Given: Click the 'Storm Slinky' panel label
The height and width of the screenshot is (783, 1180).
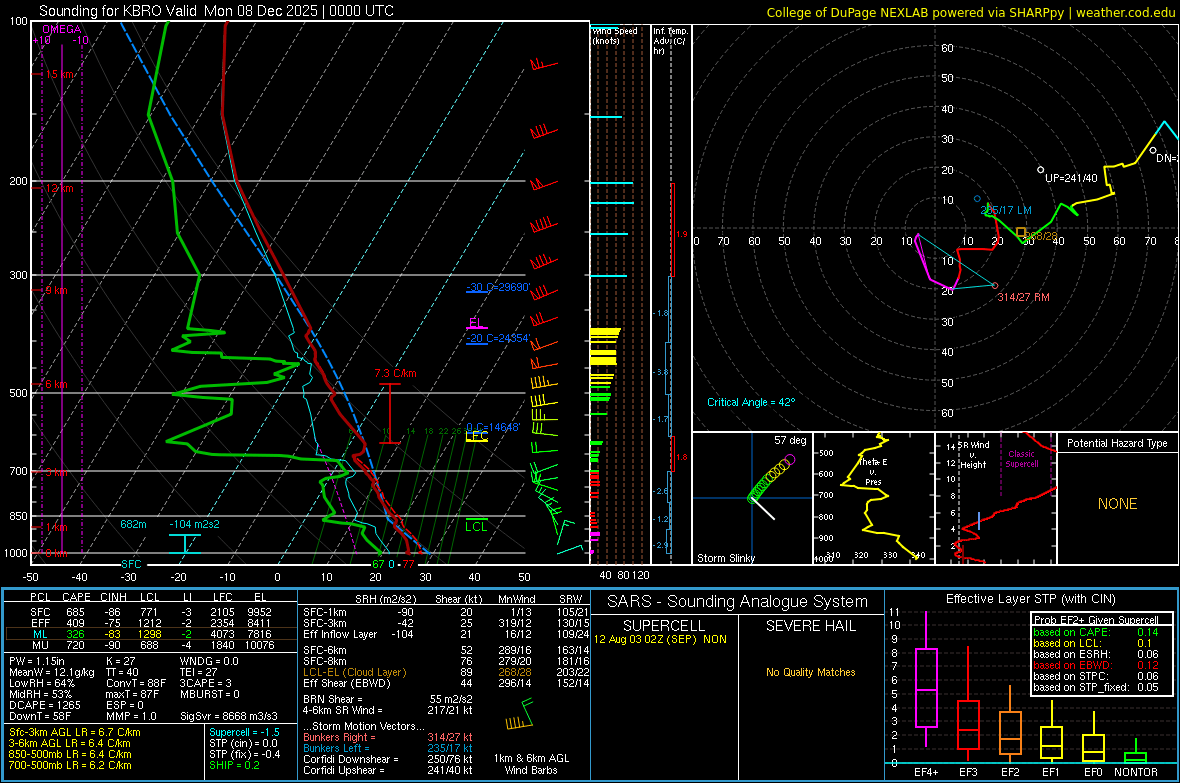Looking at the screenshot, I should coord(725,558).
